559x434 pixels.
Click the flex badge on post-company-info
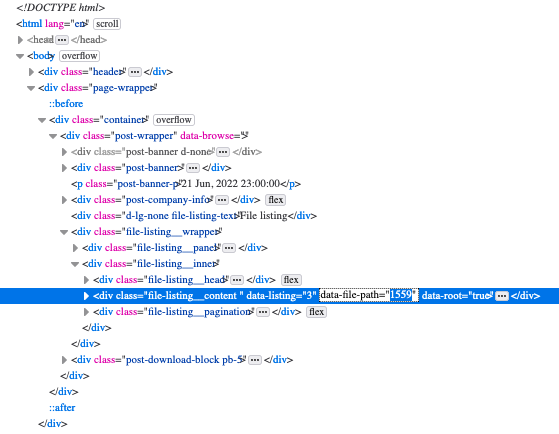276,200
